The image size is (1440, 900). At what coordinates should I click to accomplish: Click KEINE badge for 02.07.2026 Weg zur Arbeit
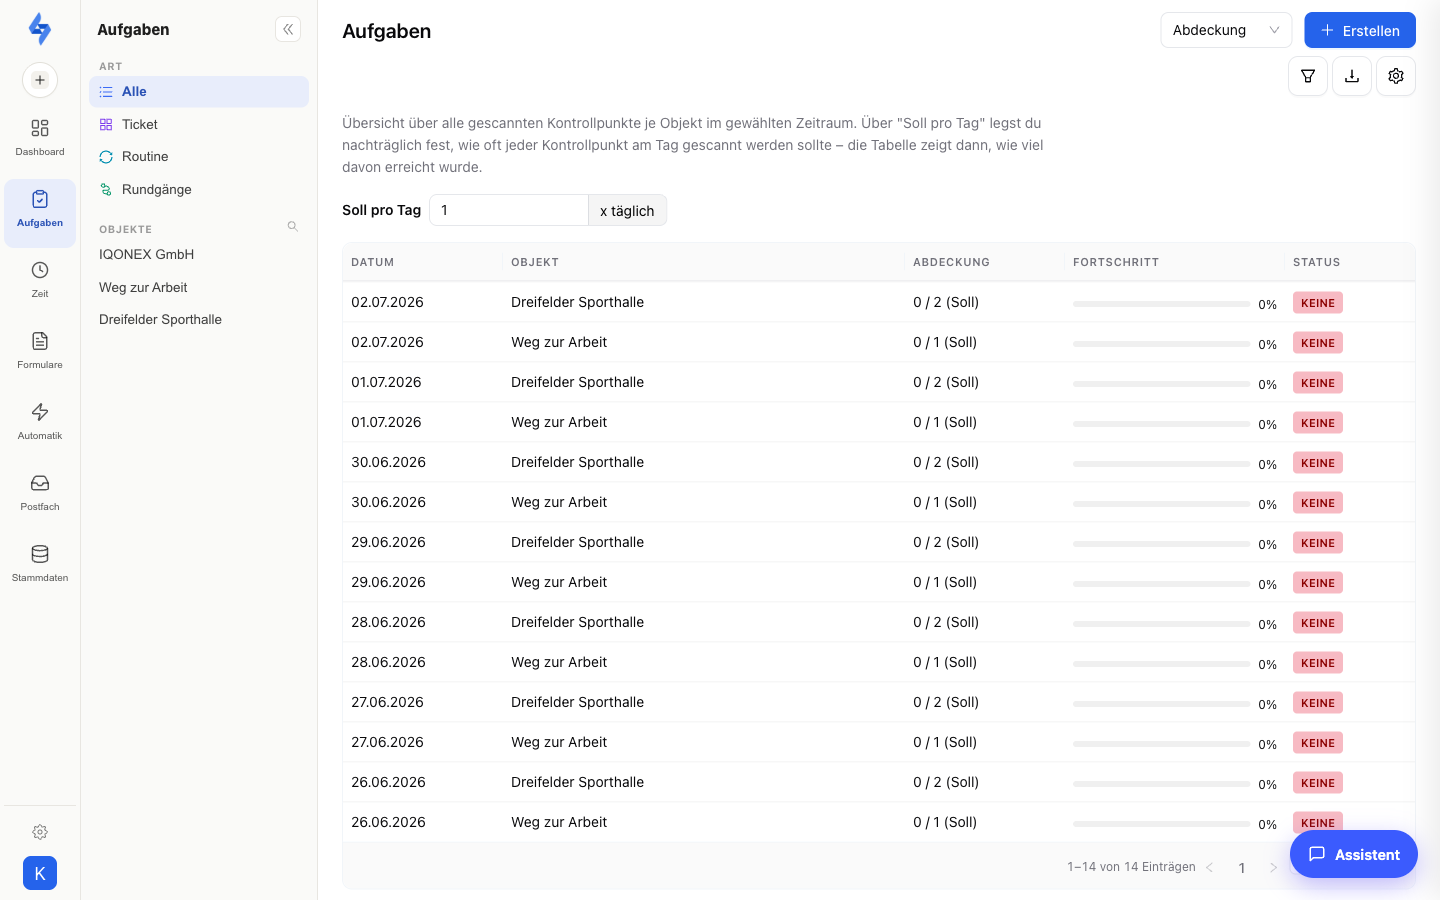coord(1318,343)
